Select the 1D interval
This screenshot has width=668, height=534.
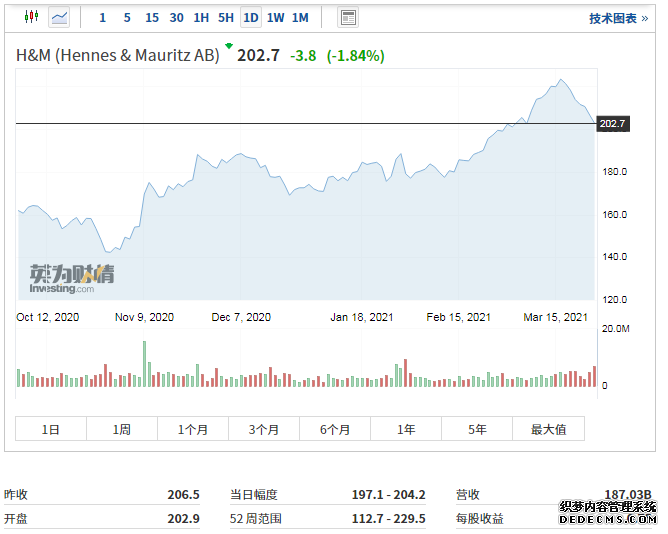click(x=251, y=17)
